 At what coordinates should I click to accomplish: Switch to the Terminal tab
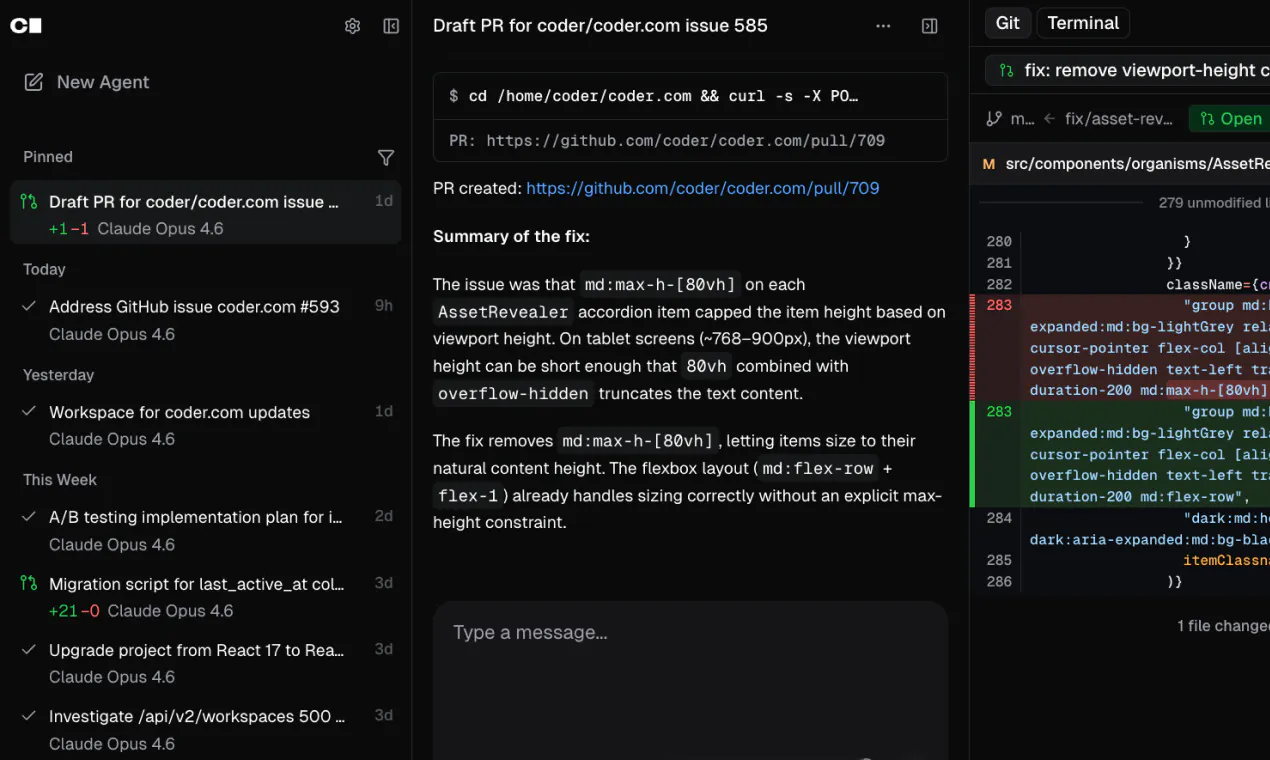pyautogui.click(x=1083, y=23)
